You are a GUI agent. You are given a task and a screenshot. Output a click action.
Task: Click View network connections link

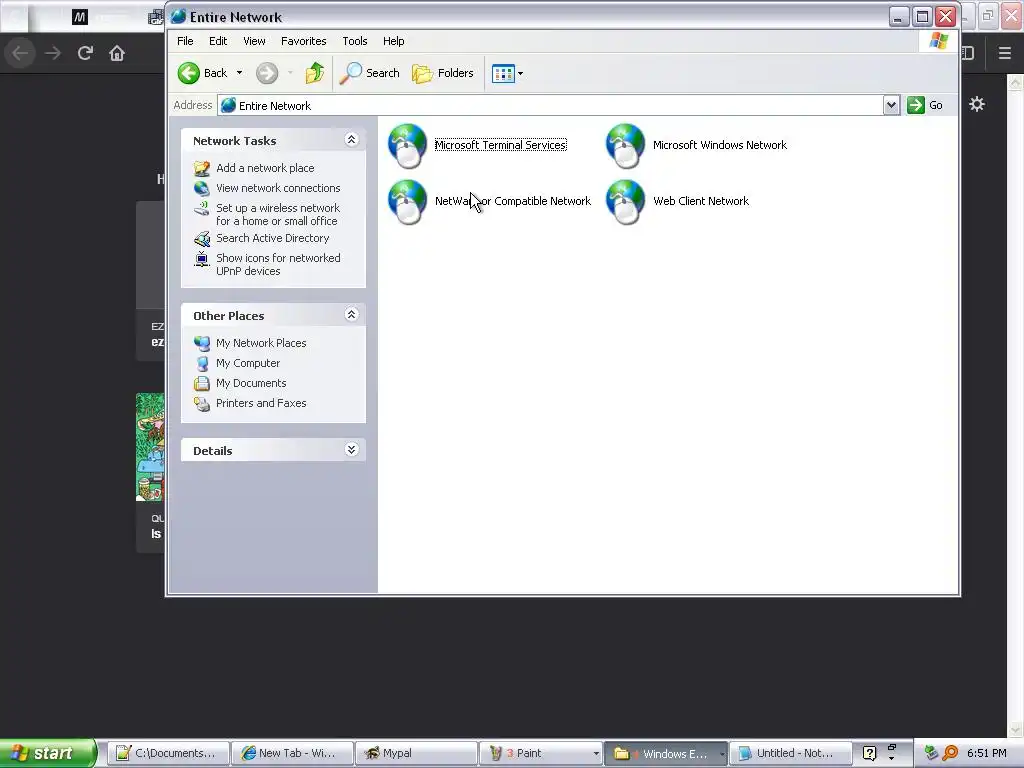pyautogui.click(x=278, y=188)
